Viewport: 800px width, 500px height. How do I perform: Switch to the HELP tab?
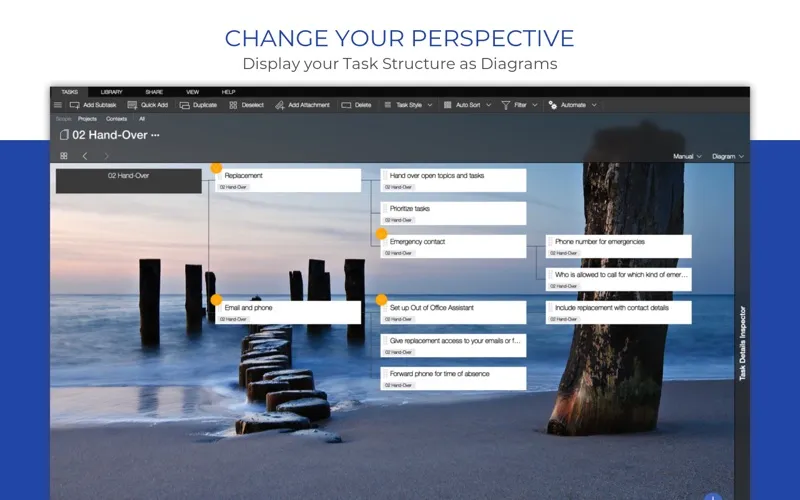228,92
